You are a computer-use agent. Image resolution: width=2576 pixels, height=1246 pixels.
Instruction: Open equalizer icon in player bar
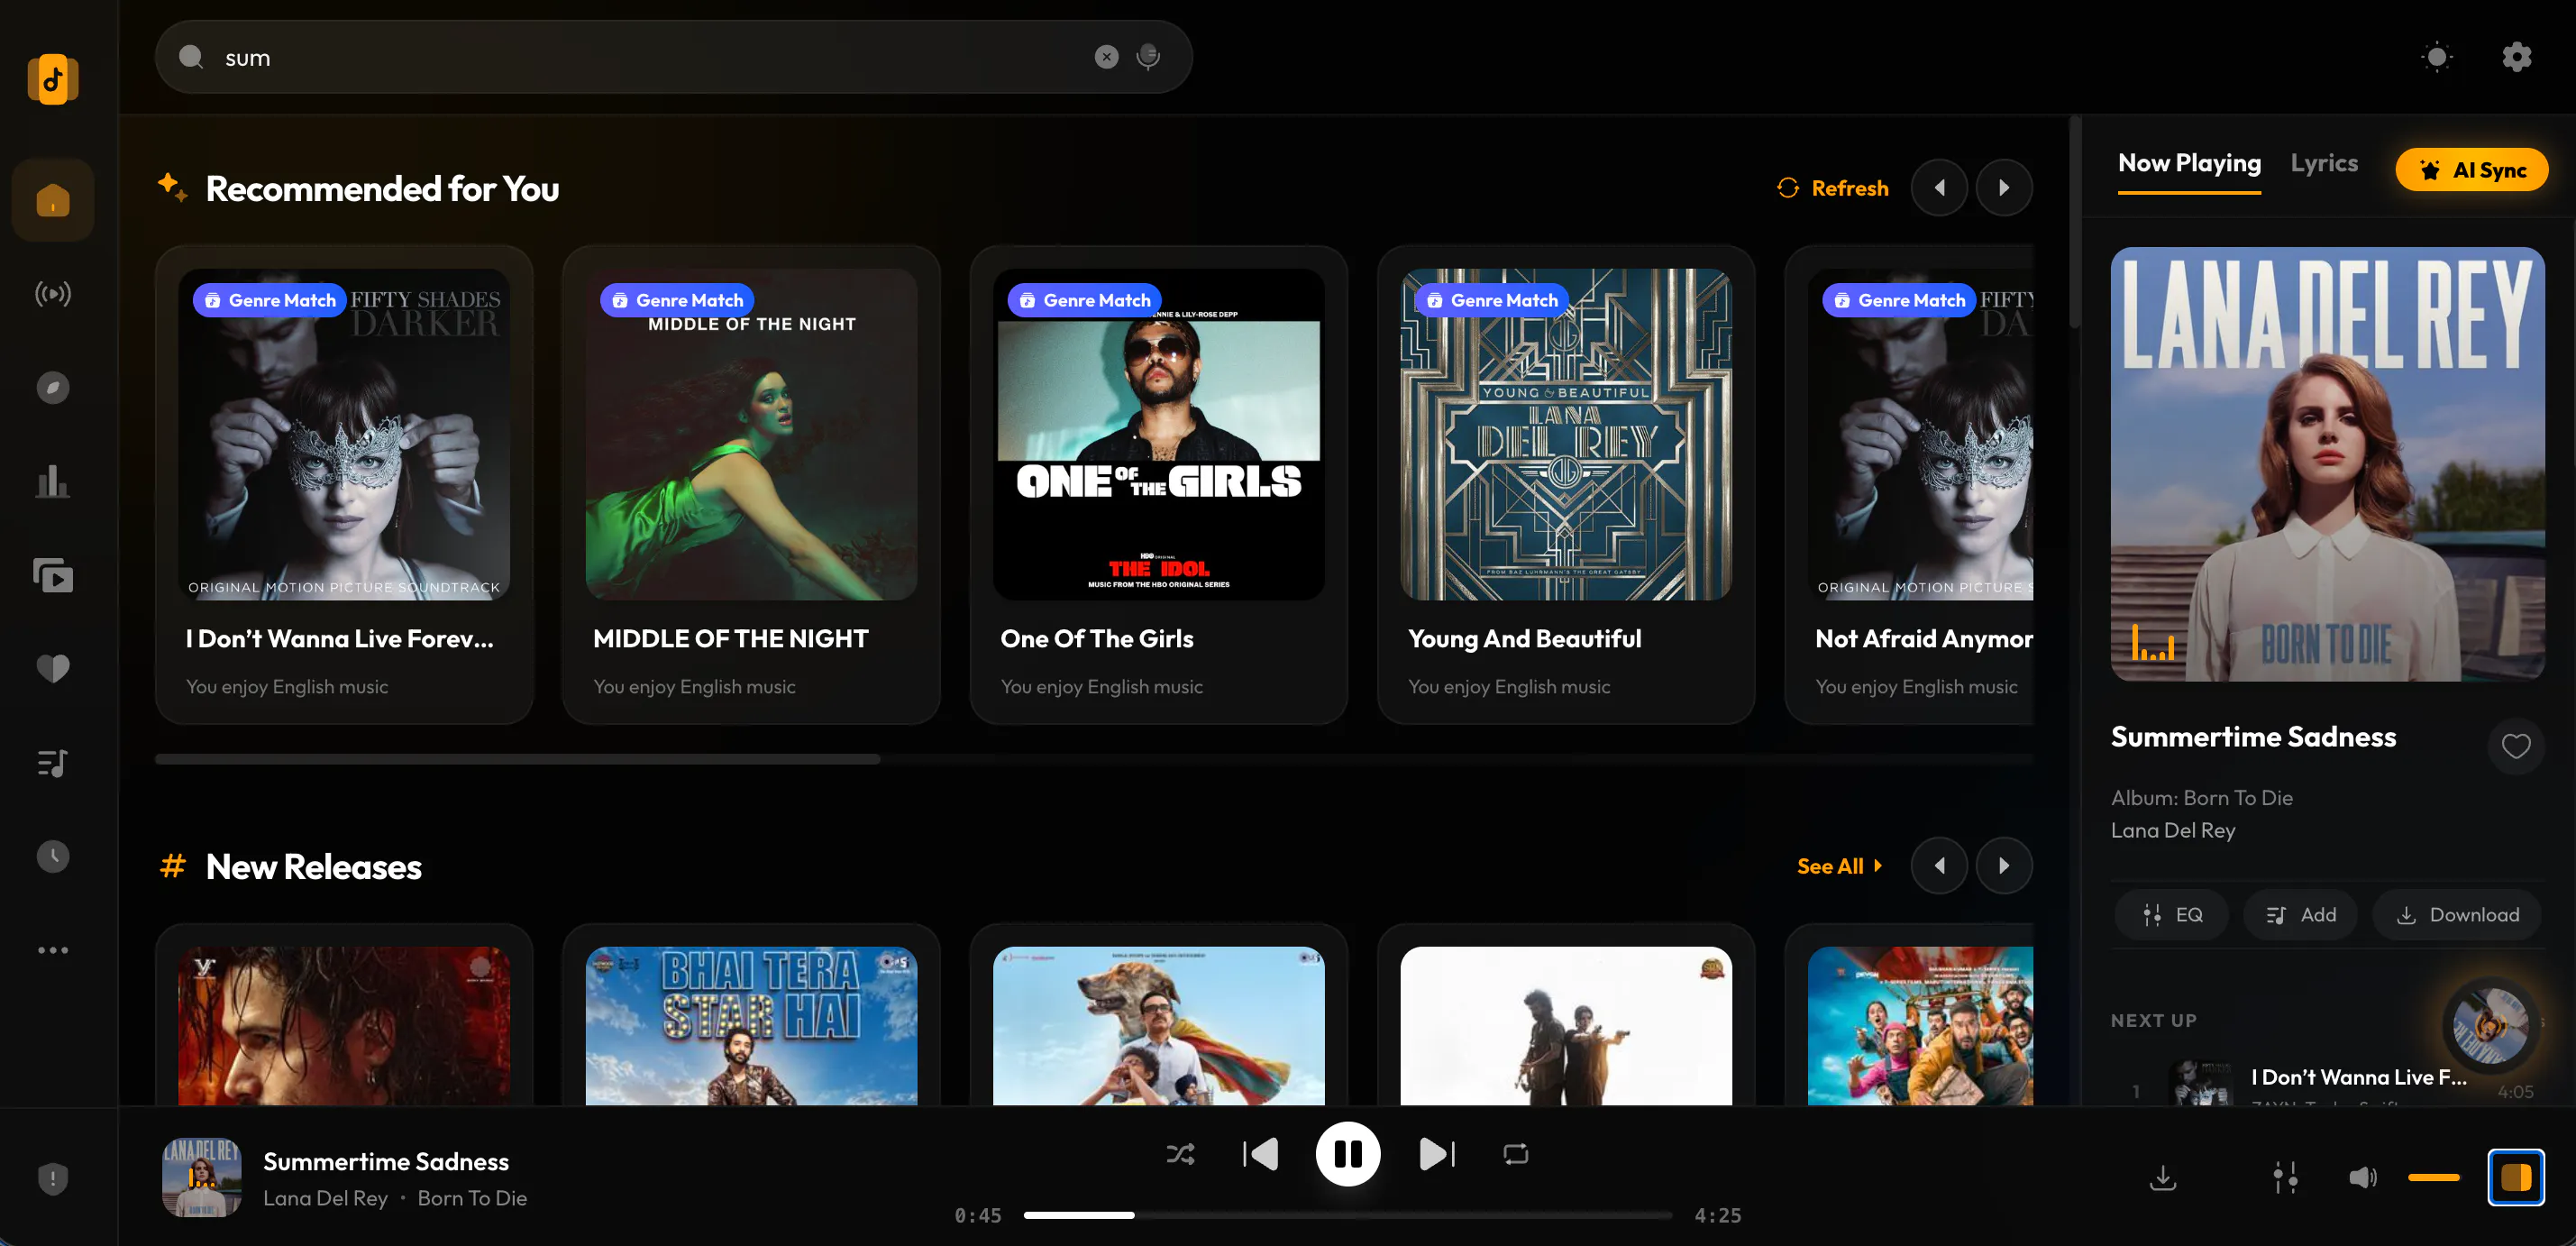point(2285,1178)
